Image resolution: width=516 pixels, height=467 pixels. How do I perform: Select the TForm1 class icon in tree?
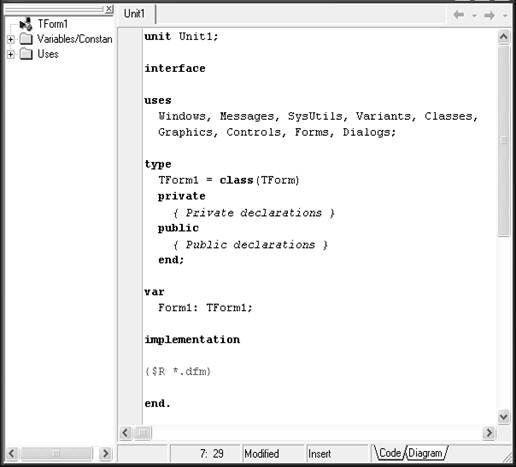tap(26, 24)
